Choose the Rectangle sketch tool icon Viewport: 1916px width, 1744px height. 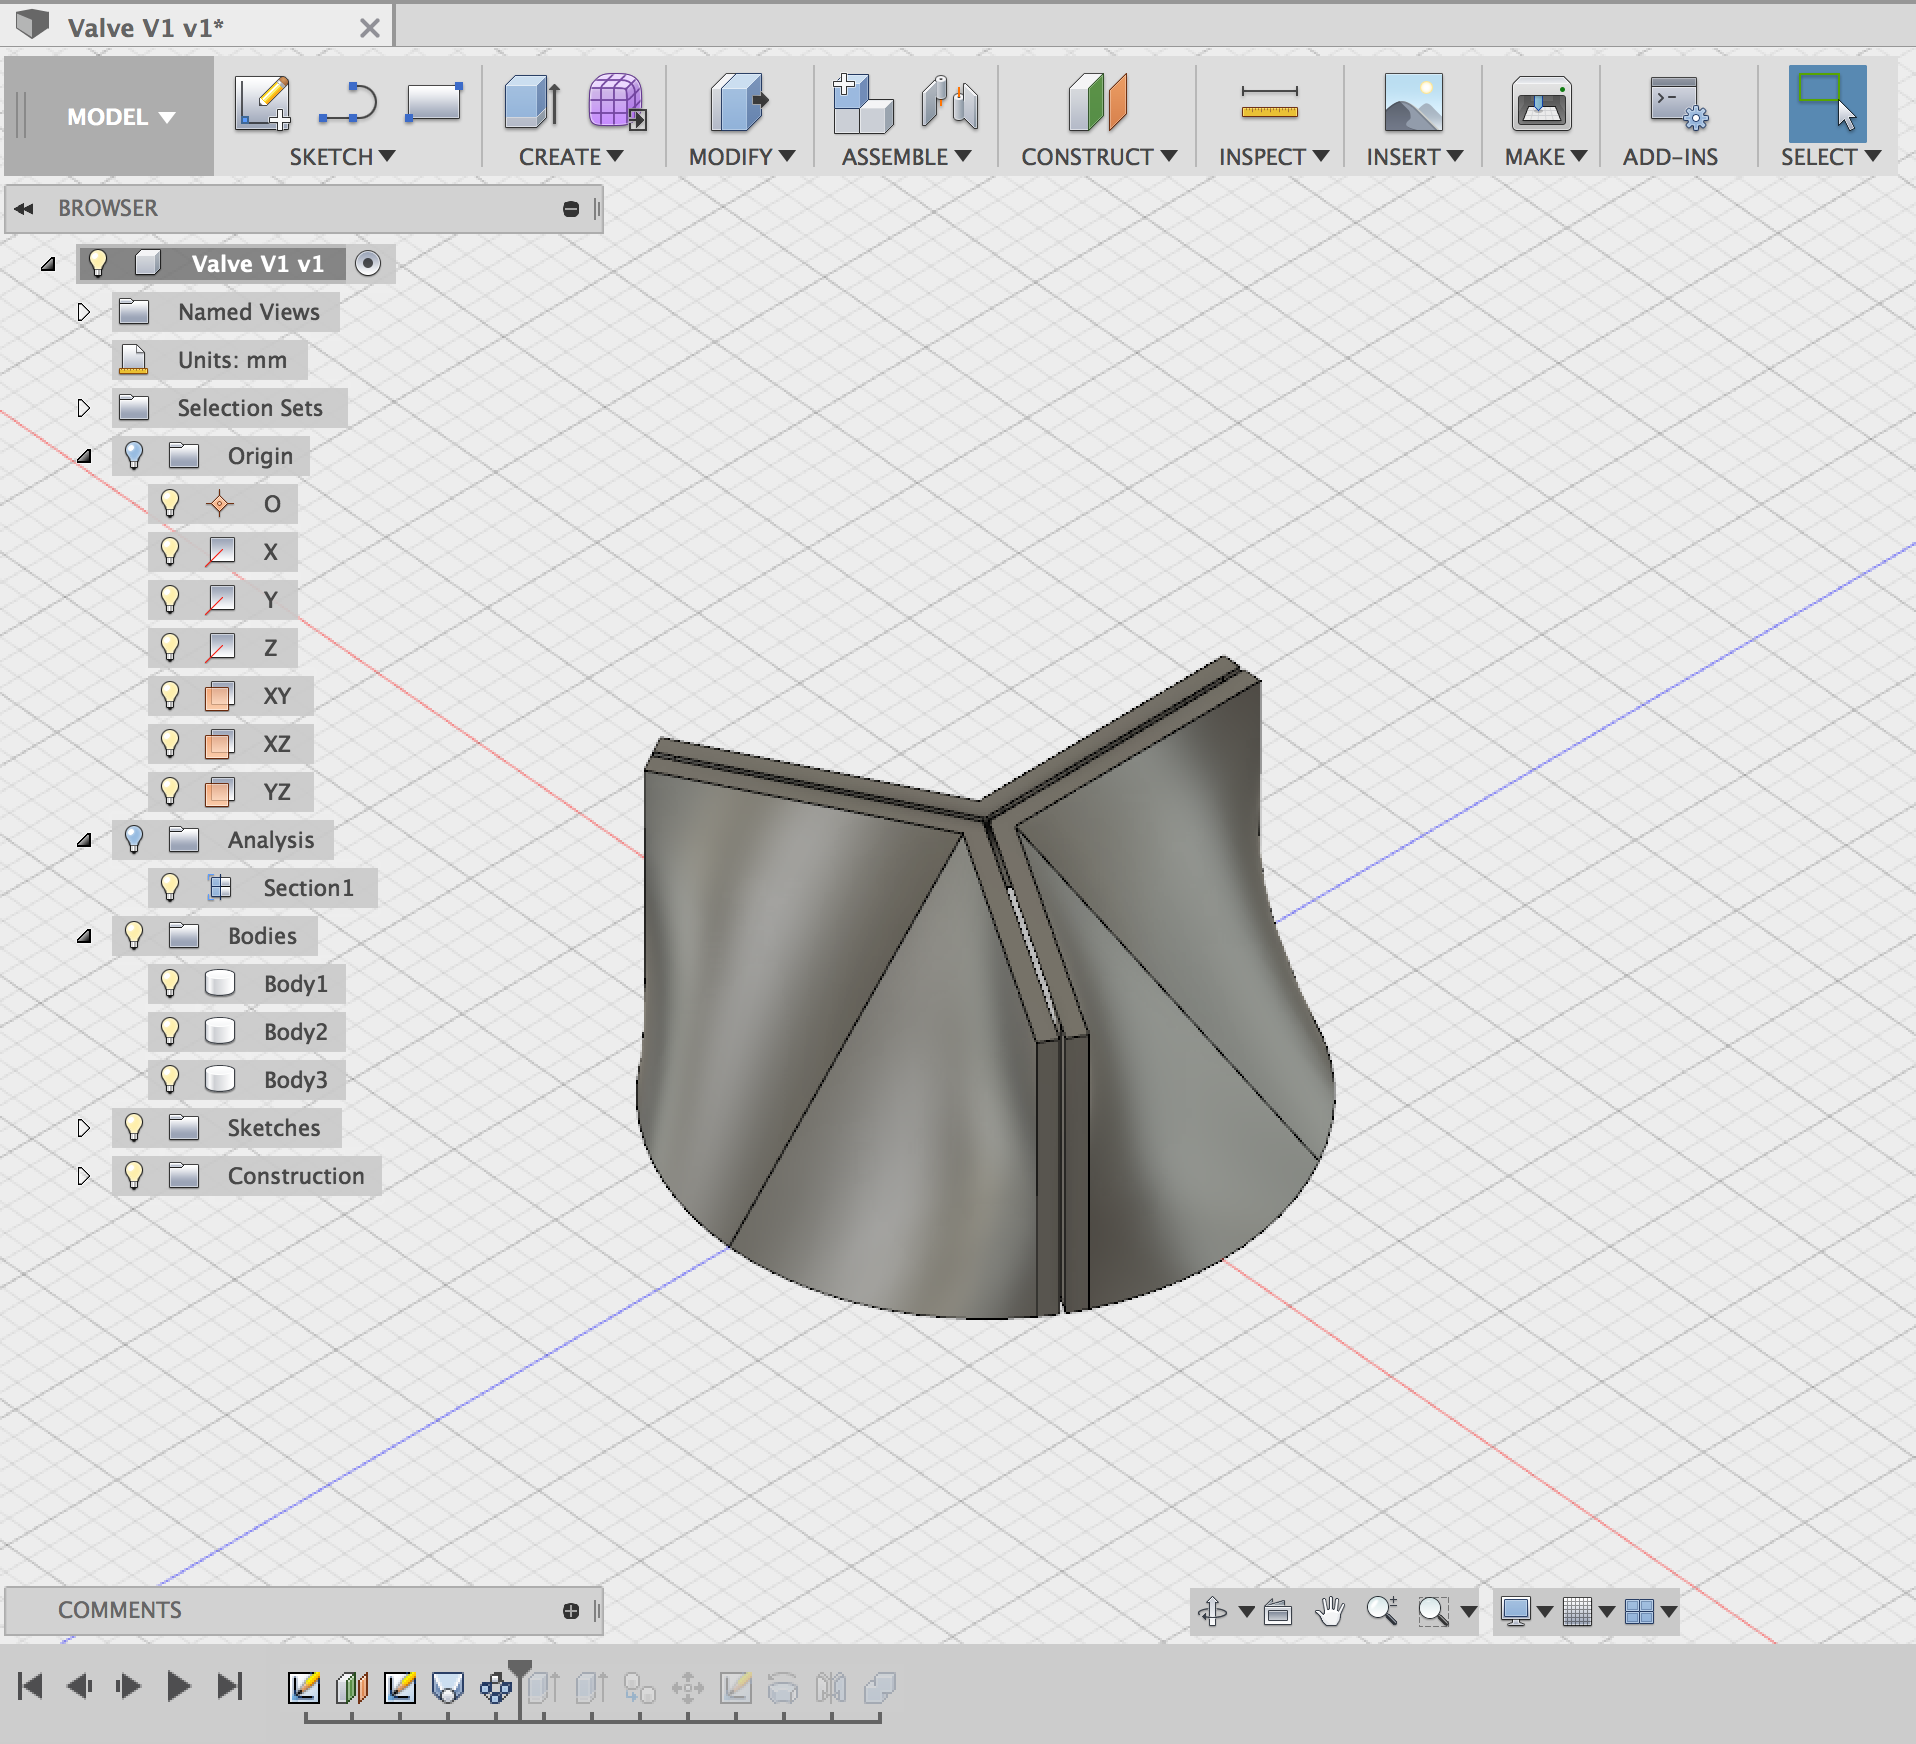tap(434, 103)
